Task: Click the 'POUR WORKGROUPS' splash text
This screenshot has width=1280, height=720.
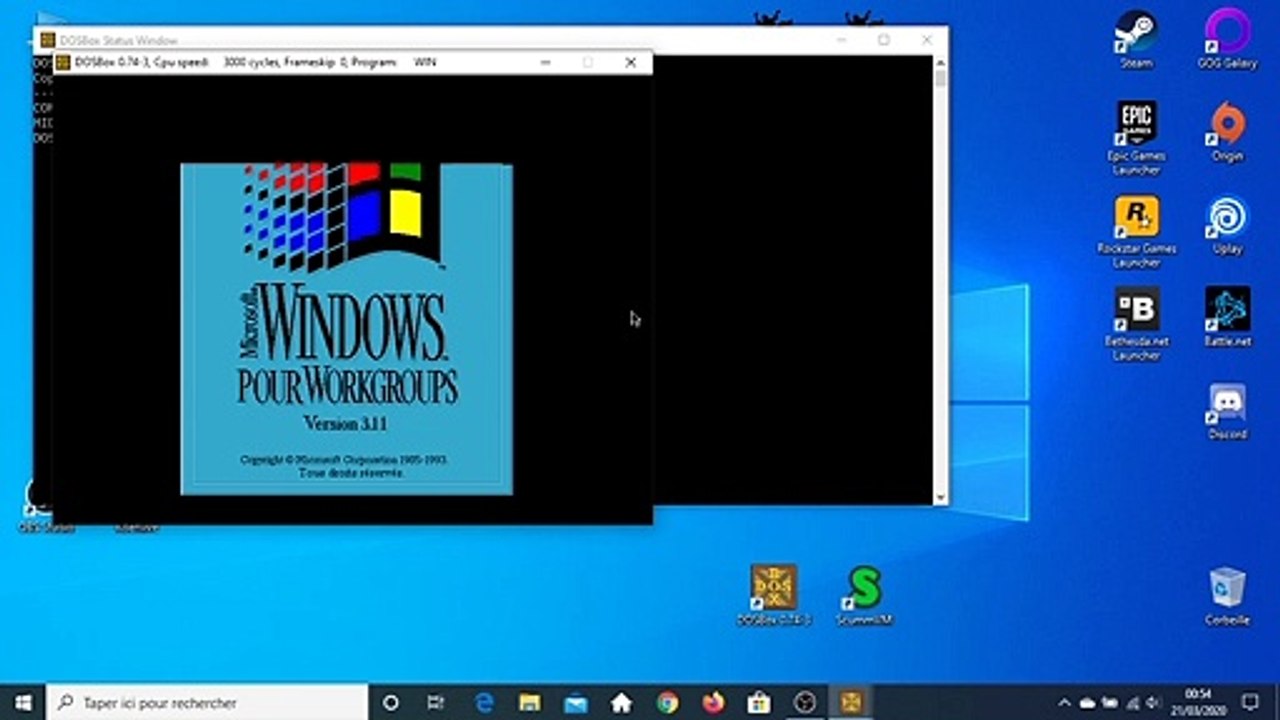Action: [x=347, y=385]
